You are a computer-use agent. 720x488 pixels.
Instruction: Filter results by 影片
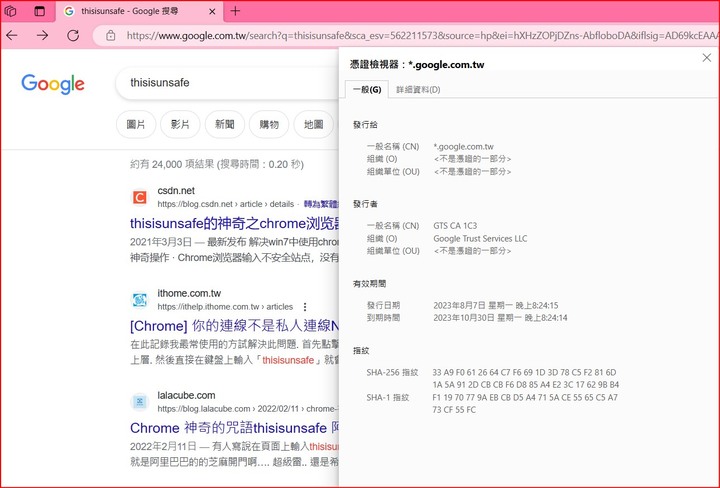pos(180,125)
